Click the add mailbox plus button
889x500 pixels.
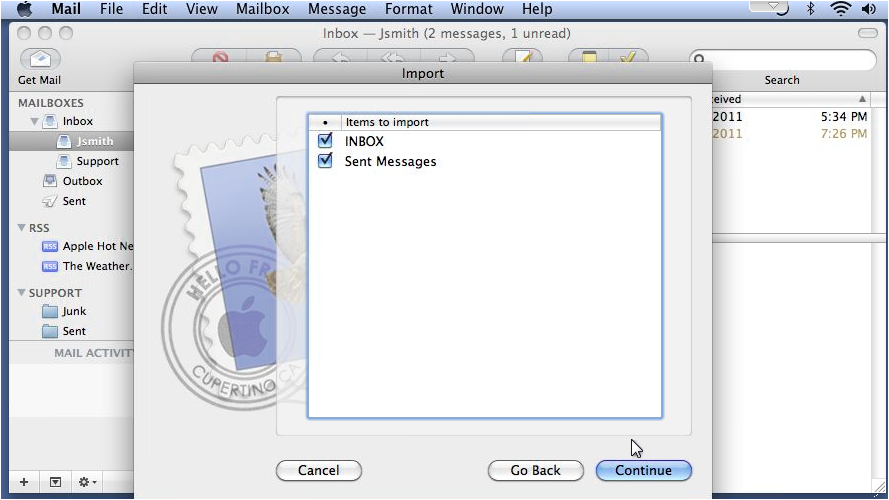24,482
